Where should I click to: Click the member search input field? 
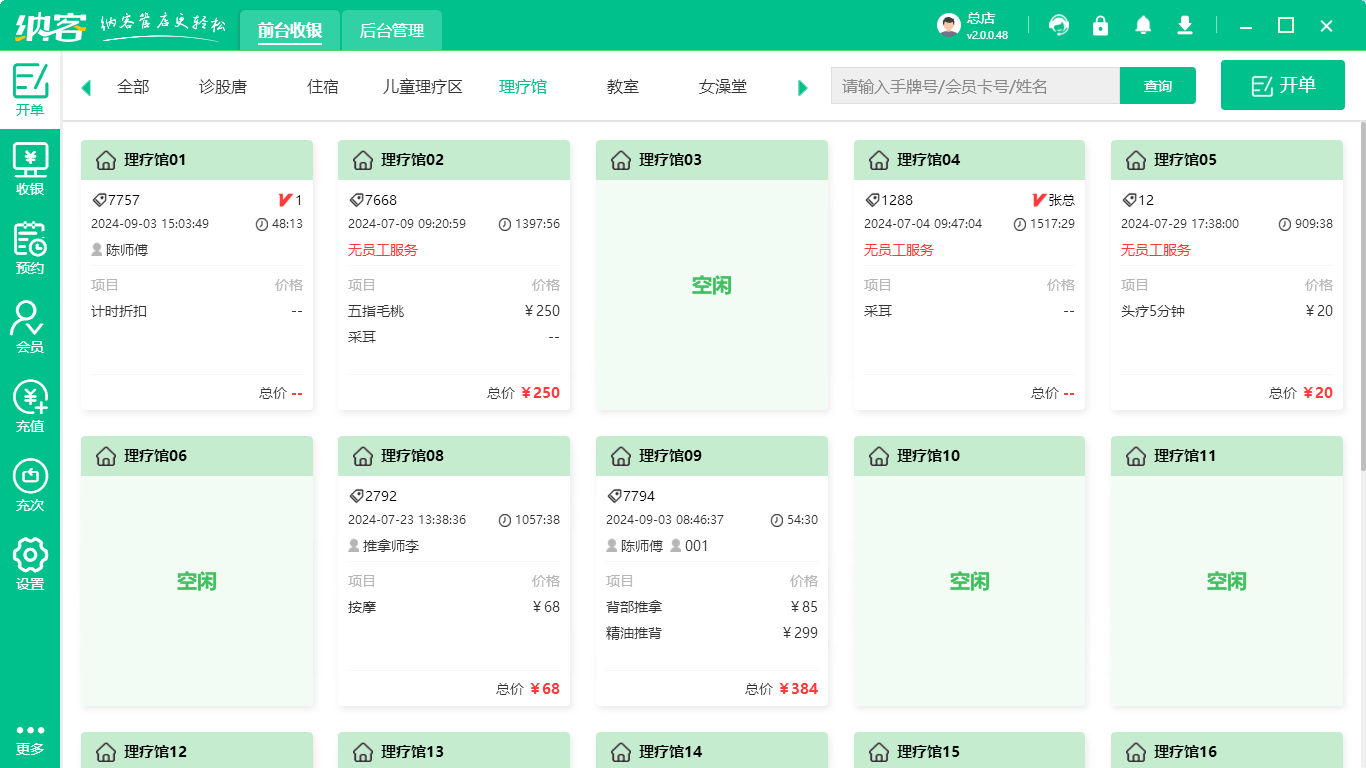975,85
